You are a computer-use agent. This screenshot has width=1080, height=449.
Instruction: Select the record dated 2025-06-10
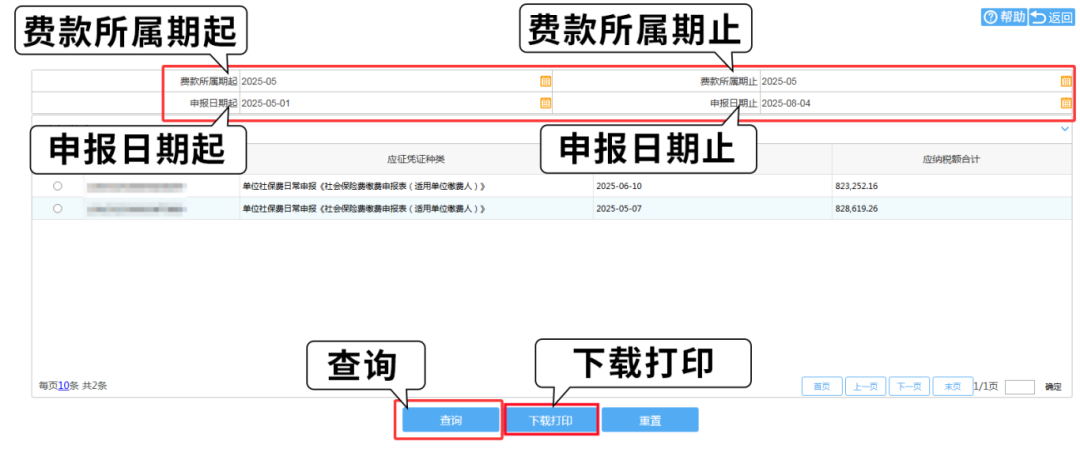pyautogui.click(x=57, y=186)
